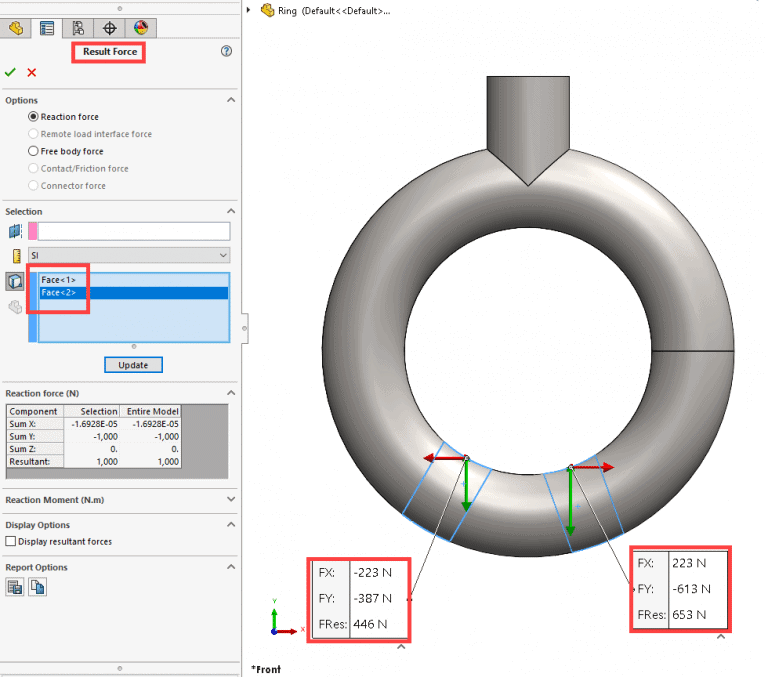
Task: Open the DimXpertManager crosshair tab
Action: [x=110, y=28]
